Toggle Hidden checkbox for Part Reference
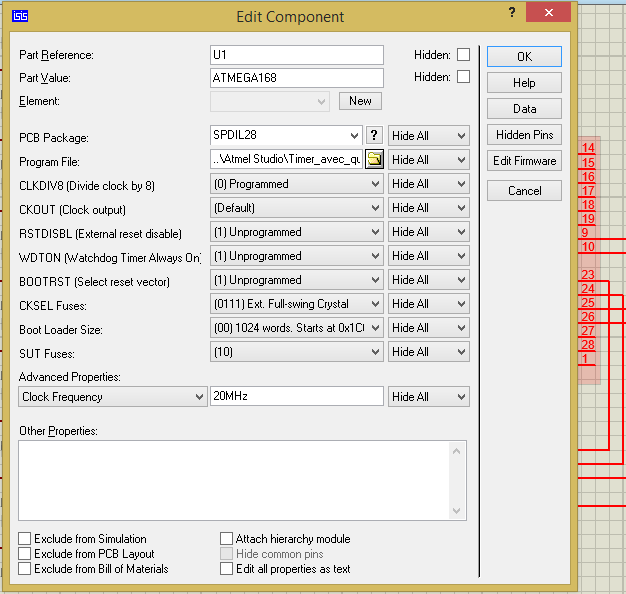Image resolution: width=626 pixels, height=594 pixels. coord(463,55)
